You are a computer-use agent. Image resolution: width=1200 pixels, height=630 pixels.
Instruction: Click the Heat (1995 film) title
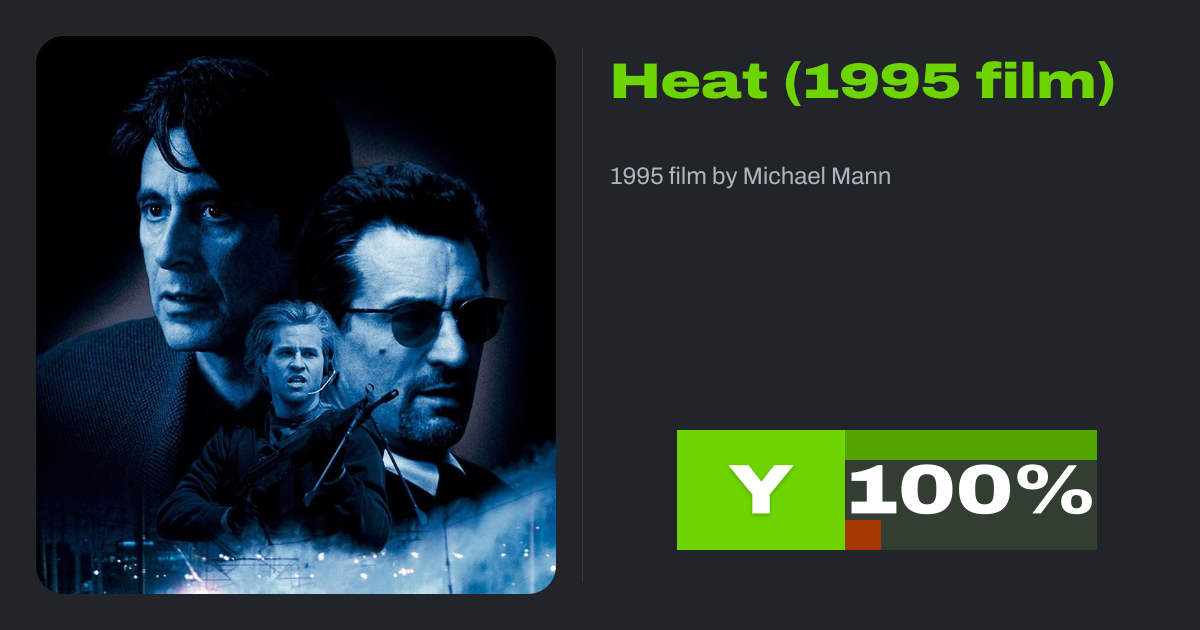pos(862,83)
